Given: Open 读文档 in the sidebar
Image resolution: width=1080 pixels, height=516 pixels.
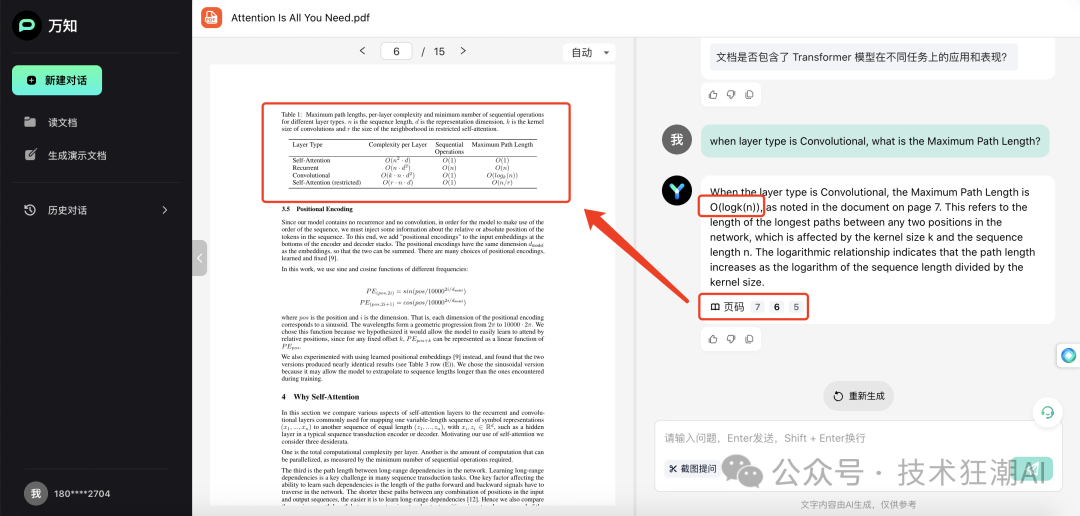Looking at the screenshot, I should click(62, 123).
